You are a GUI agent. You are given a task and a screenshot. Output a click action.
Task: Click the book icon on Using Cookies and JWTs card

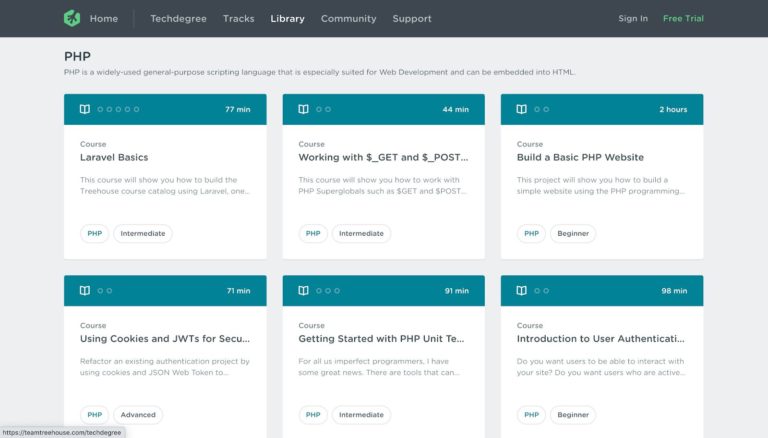[x=85, y=291]
